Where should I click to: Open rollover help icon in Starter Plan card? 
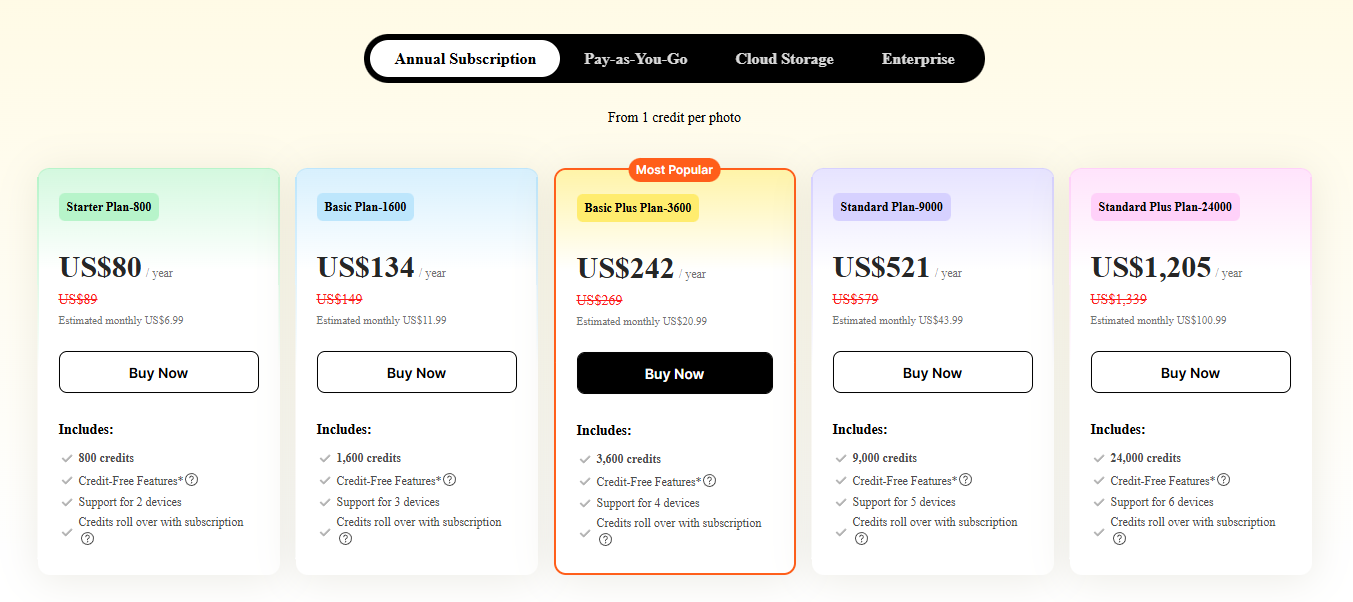87,539
